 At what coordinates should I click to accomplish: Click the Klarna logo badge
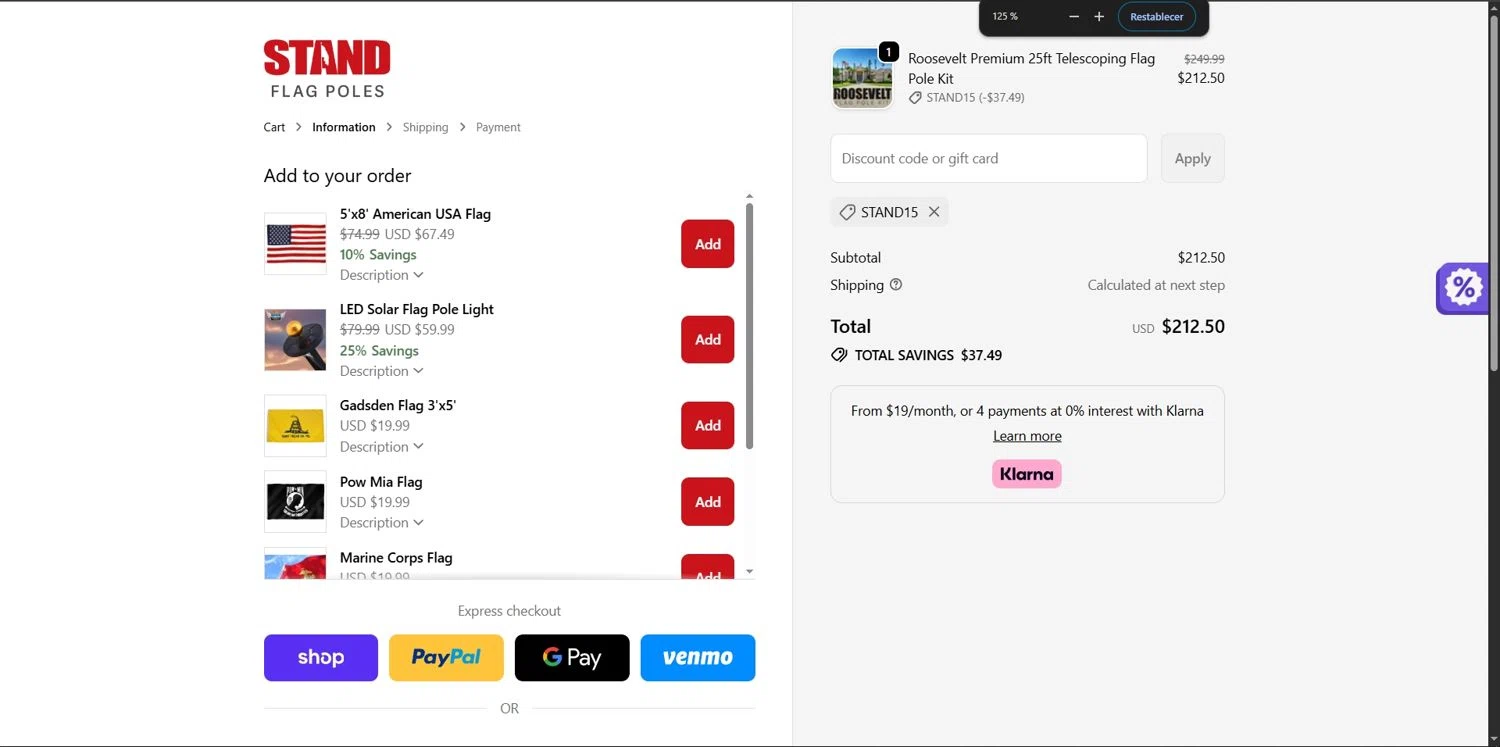1027,474
